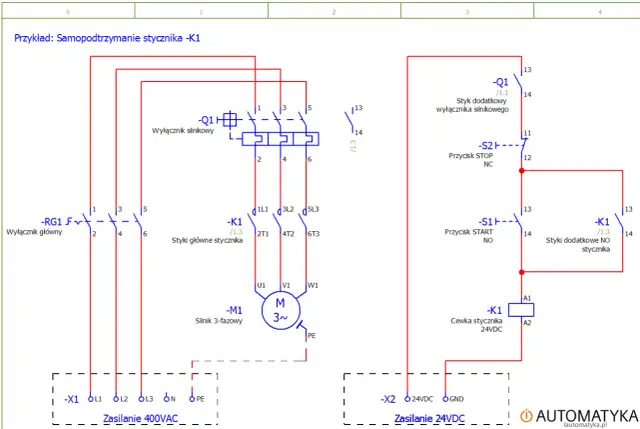Click column header 2 in the top ruler
This screenshot has width=640, height=429.
coord(334,11)
